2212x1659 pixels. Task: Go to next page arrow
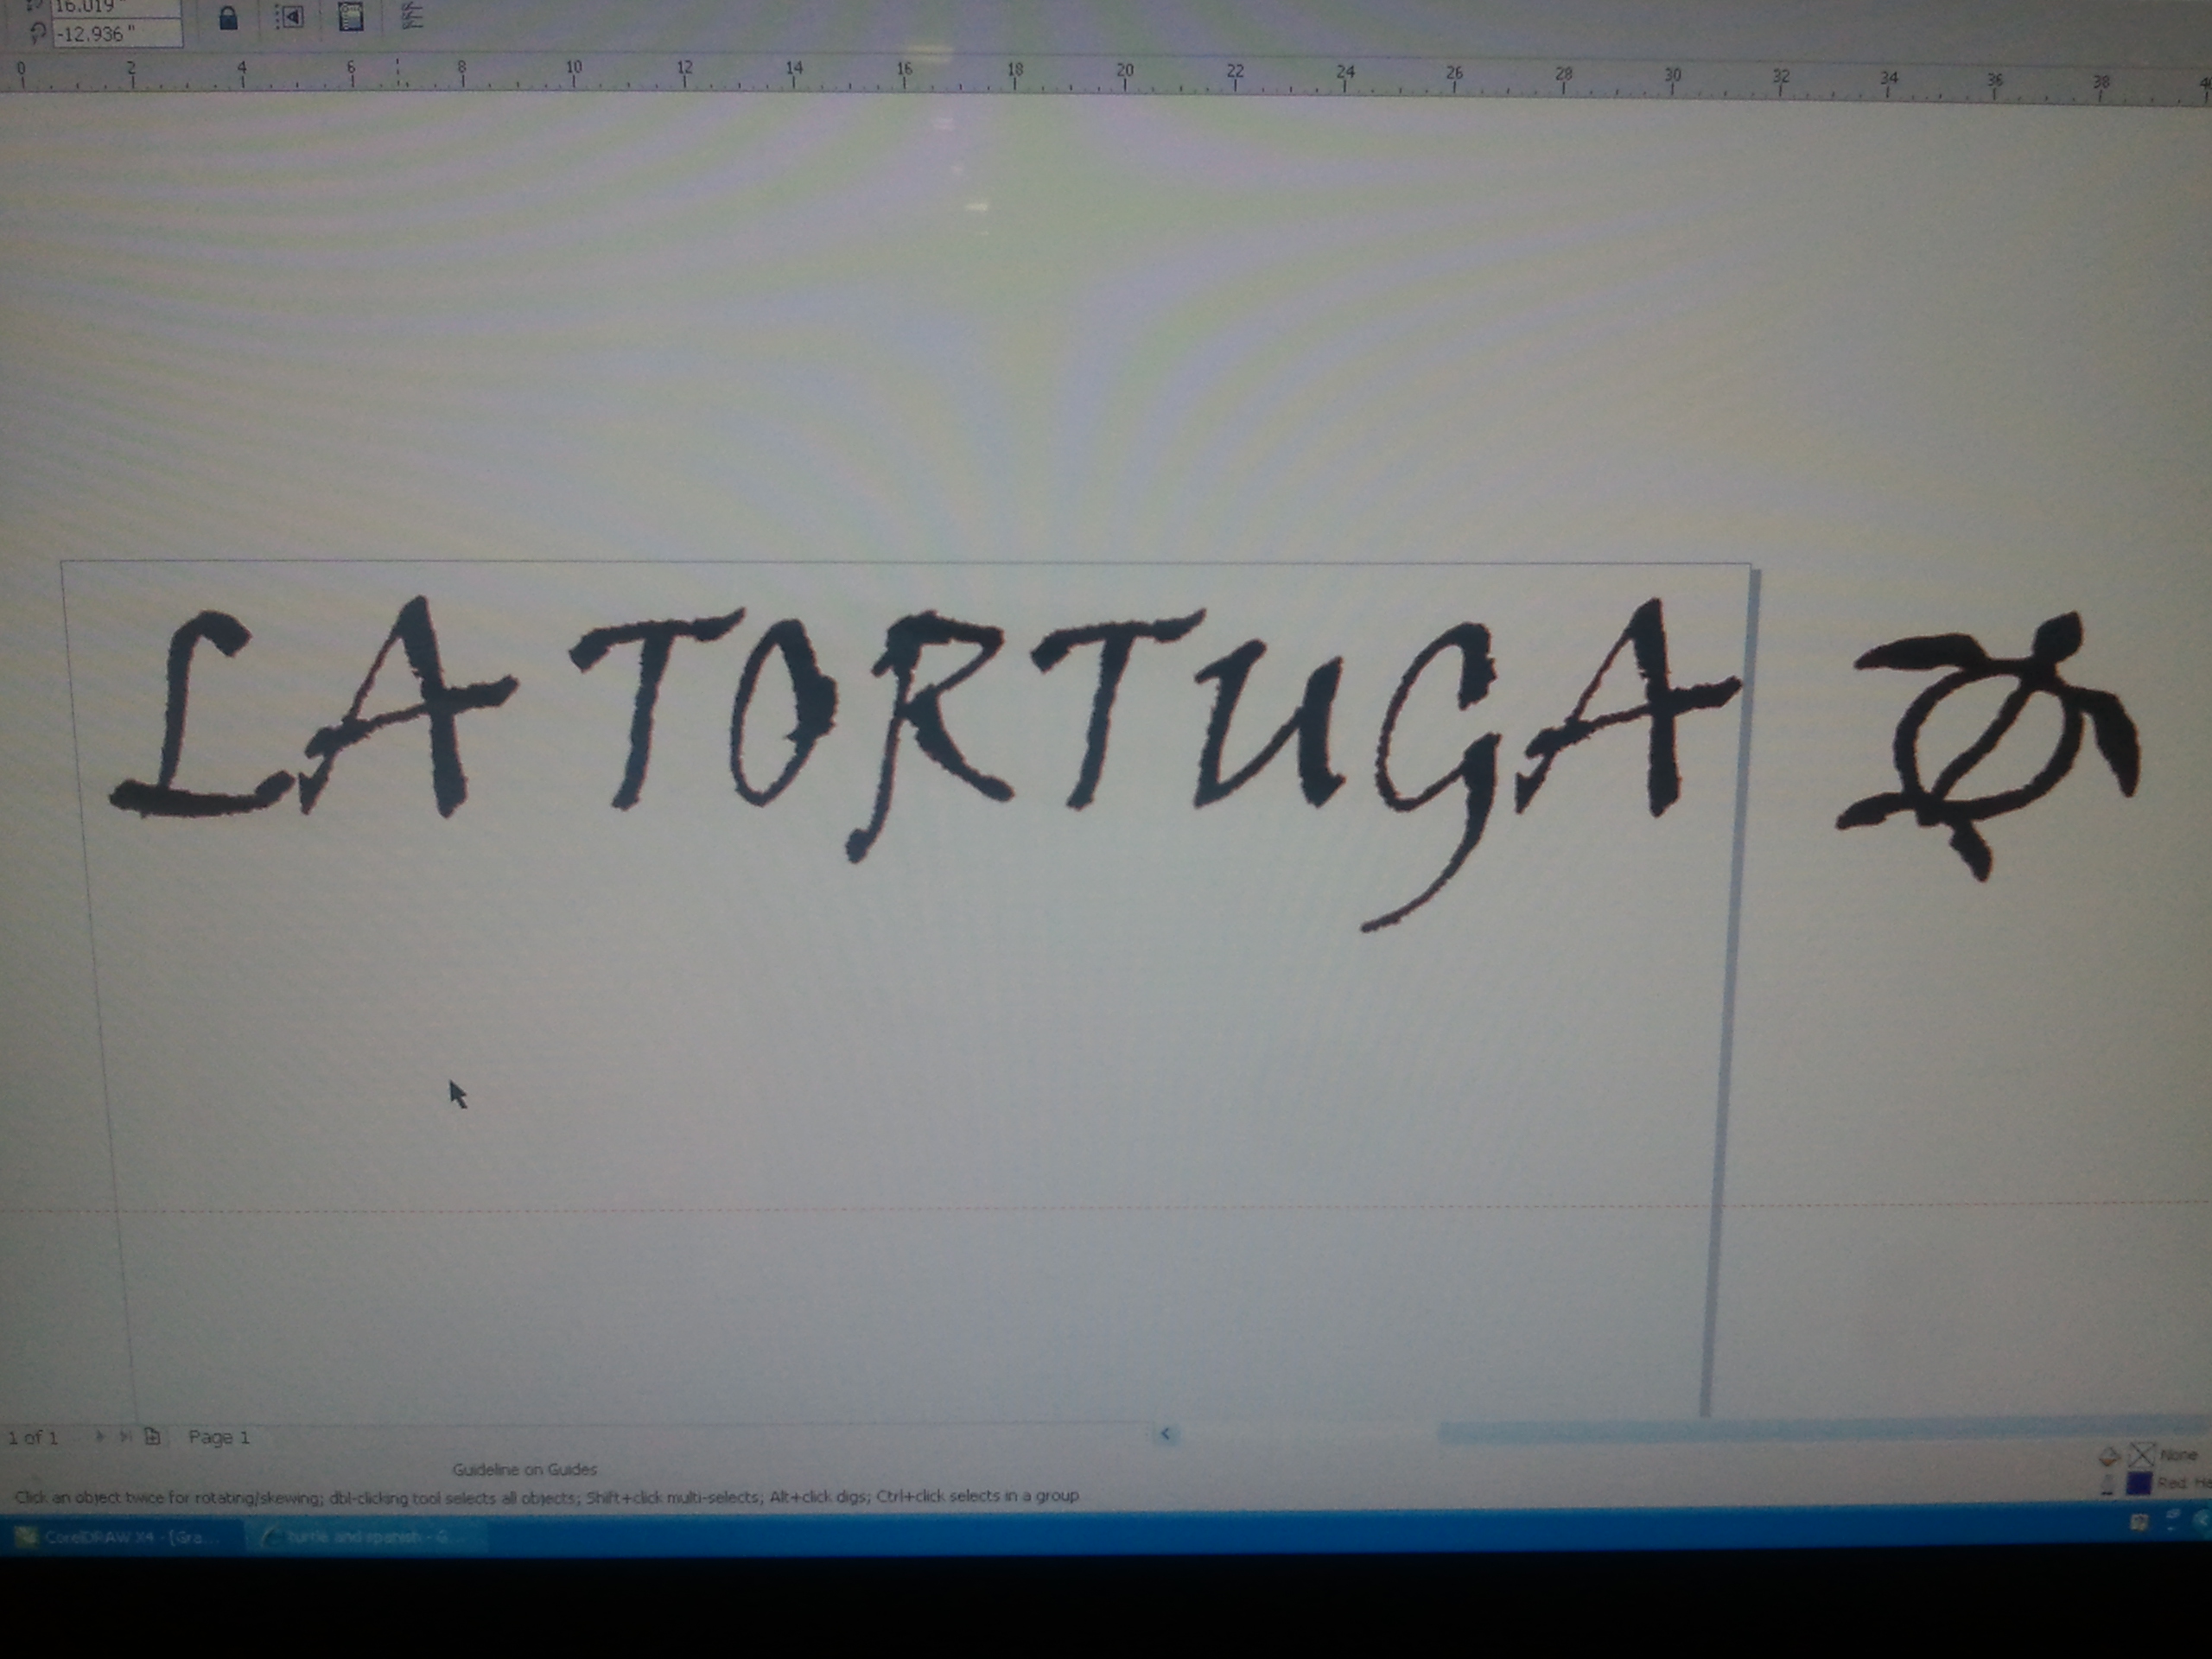click(99, 1437)
